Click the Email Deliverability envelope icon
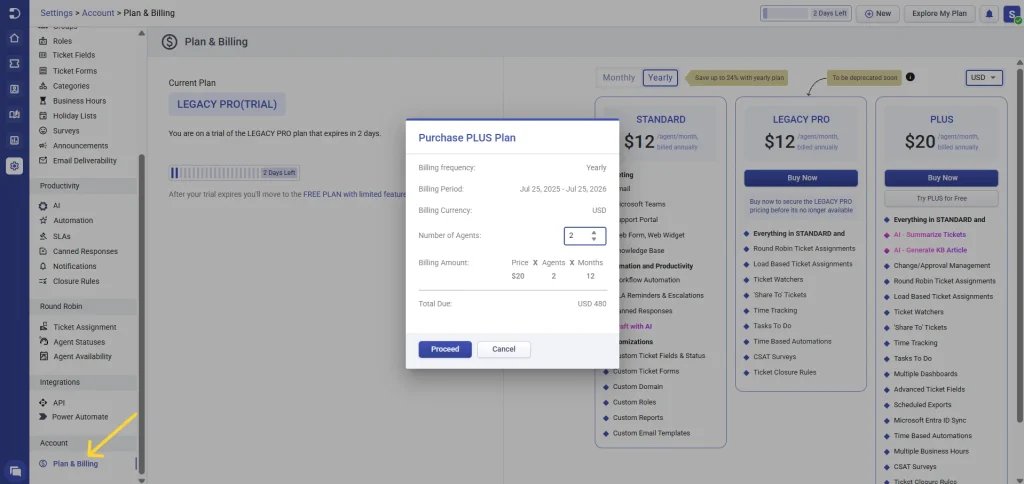The width and height of the screenshot is (1024, 484). (x=43, y=161)
